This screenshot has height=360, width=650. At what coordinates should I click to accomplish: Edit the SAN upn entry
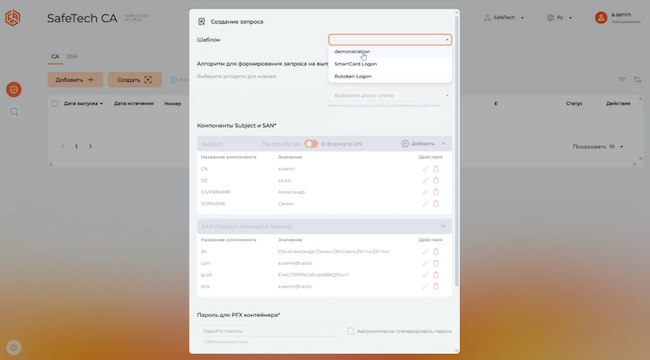425,263
